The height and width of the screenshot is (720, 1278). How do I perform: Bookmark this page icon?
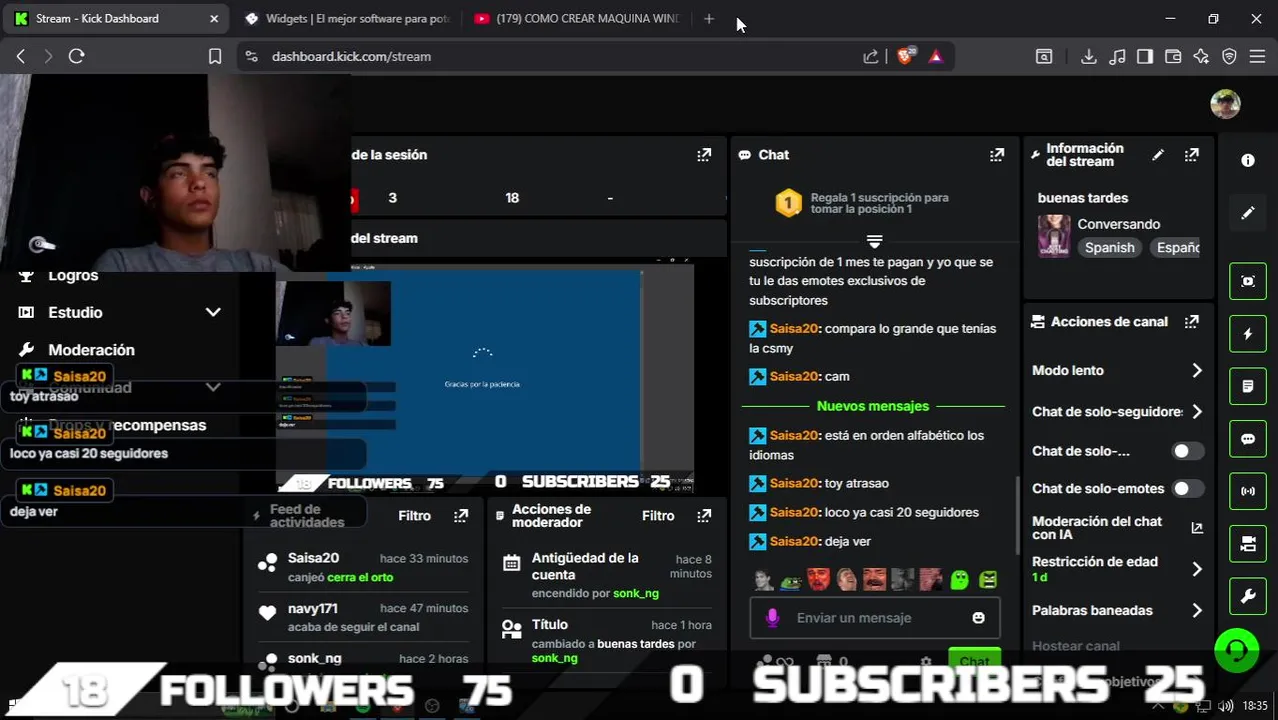pyautogui.click(x=215, y=57)
